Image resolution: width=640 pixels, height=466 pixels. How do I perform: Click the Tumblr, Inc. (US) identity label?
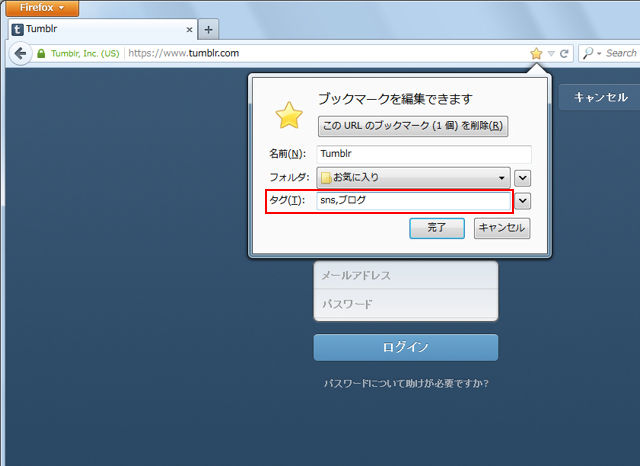point(85,53)
